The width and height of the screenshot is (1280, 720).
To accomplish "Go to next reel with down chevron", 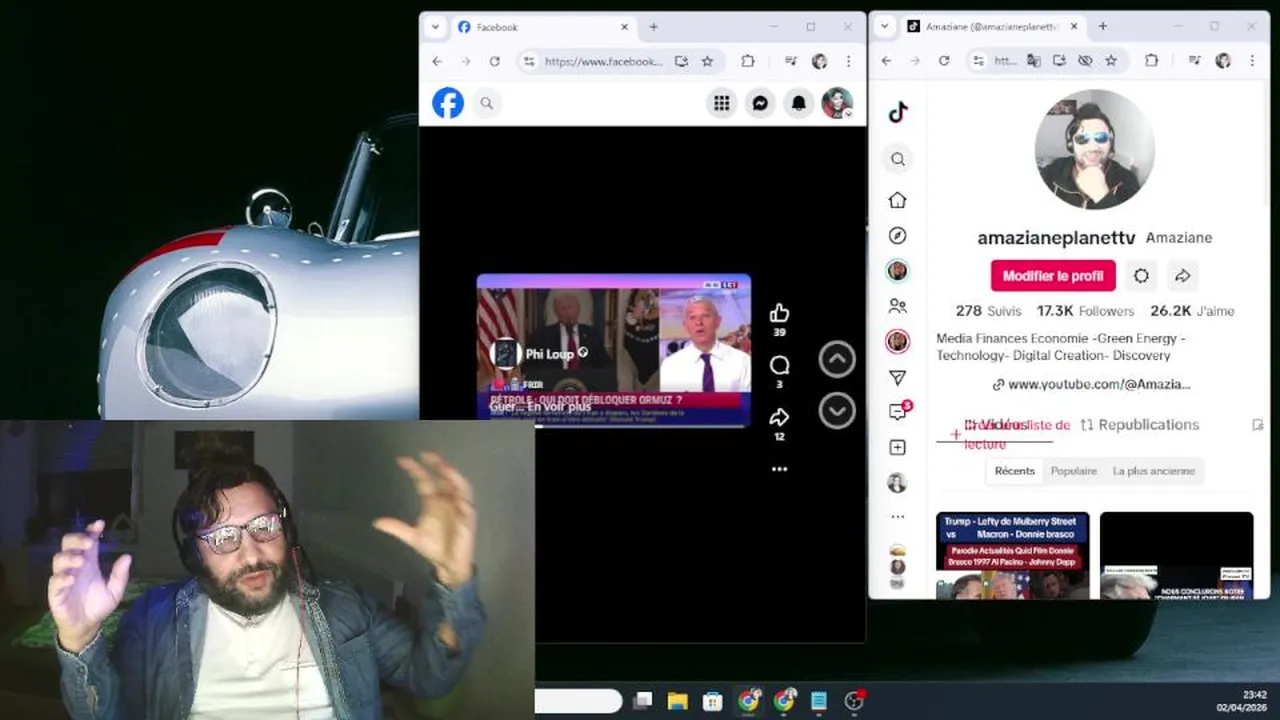I will click(x=837, y=410).
